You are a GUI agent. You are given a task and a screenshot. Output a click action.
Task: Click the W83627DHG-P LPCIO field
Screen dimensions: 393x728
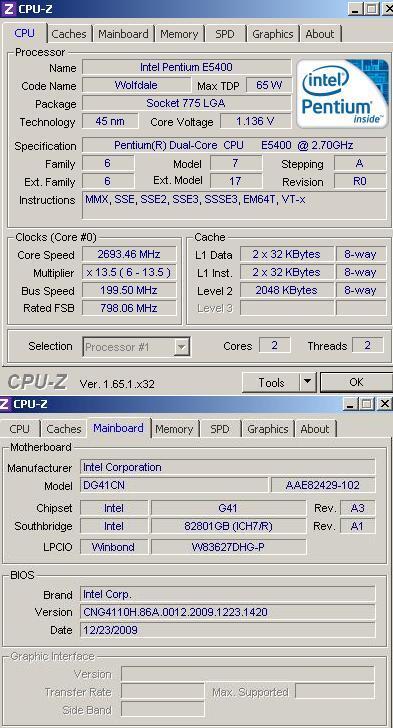pyautogui.click(x=229, y=547)
